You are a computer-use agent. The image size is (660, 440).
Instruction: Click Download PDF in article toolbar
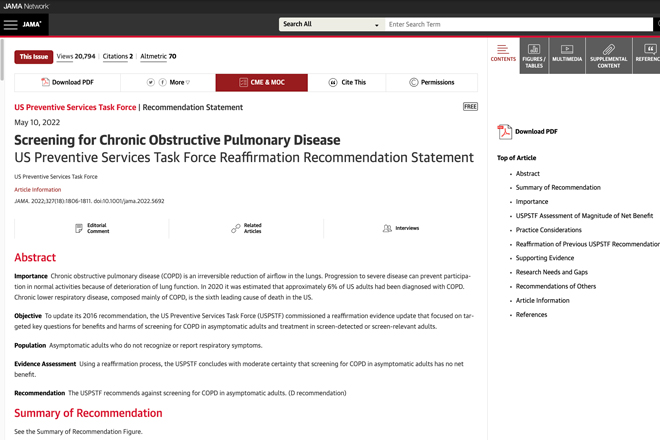pyautogui.click(x=67, y=82)
